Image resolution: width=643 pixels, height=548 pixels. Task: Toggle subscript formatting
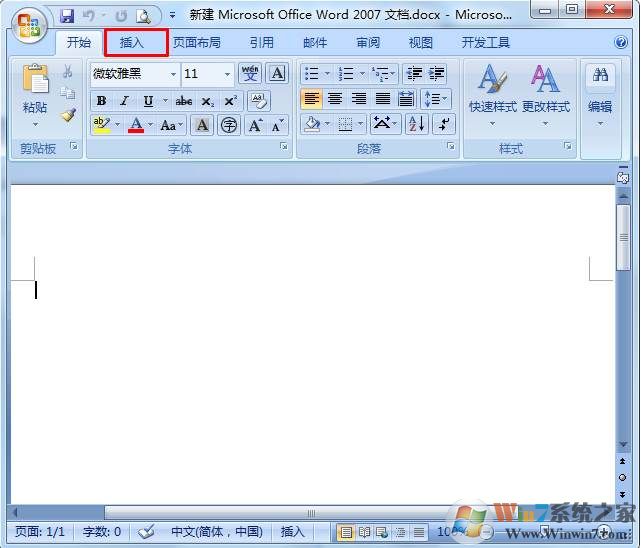coord(207,101)
